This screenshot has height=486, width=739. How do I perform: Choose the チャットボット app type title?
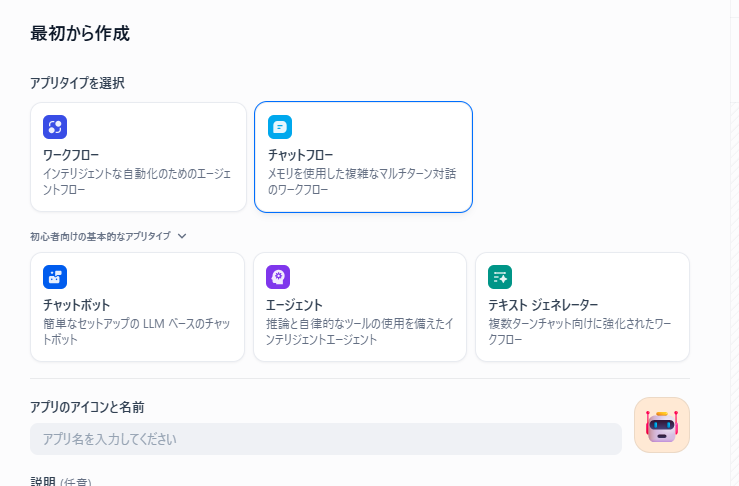[76, 304]
